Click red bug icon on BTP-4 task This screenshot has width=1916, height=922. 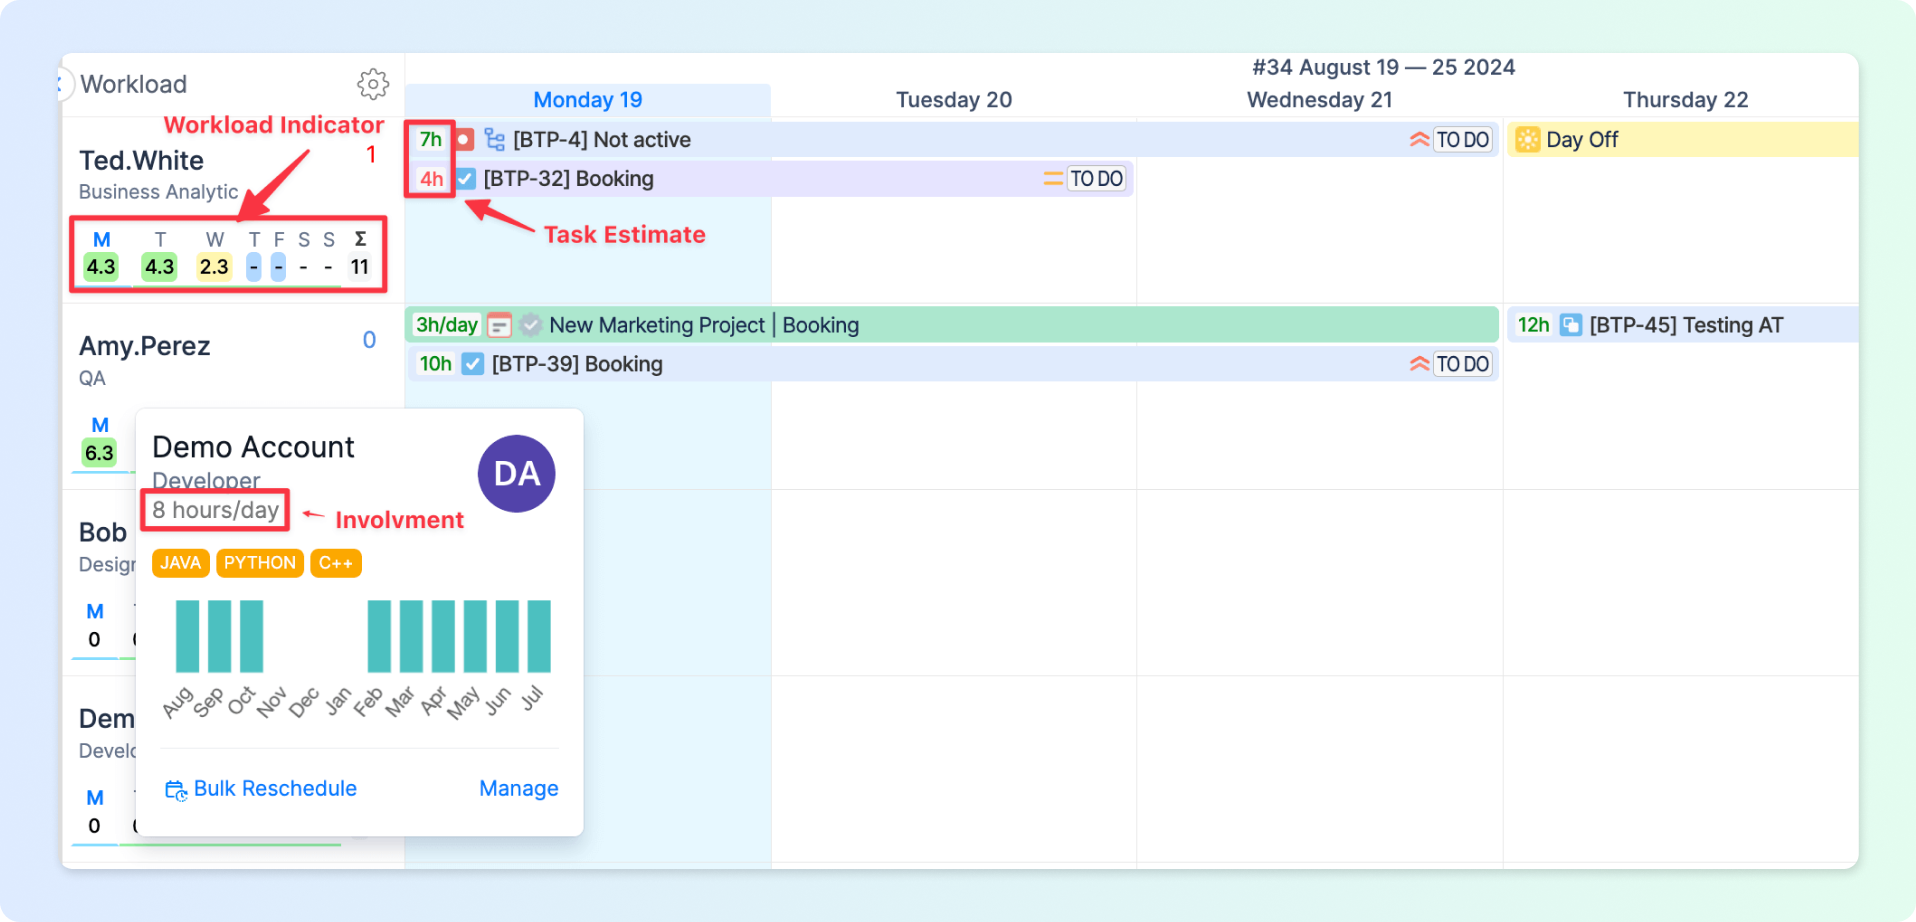tap(464, 140)
